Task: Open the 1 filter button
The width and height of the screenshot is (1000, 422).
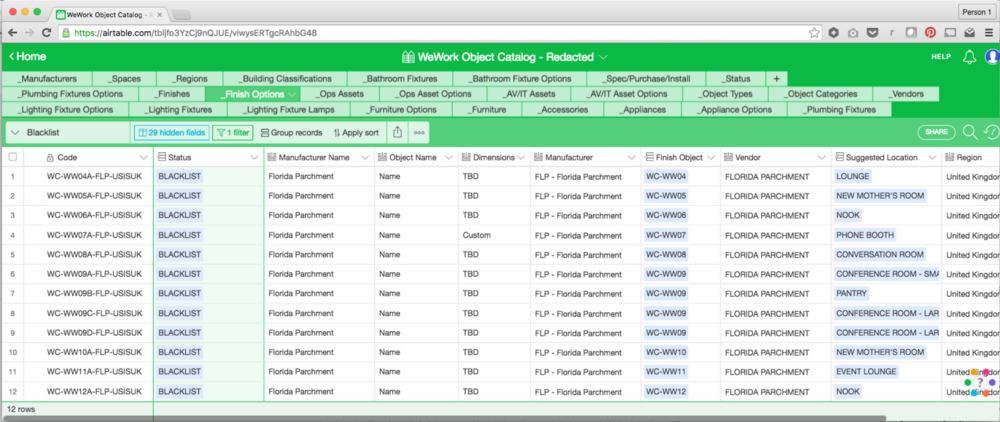Action: 233,133
